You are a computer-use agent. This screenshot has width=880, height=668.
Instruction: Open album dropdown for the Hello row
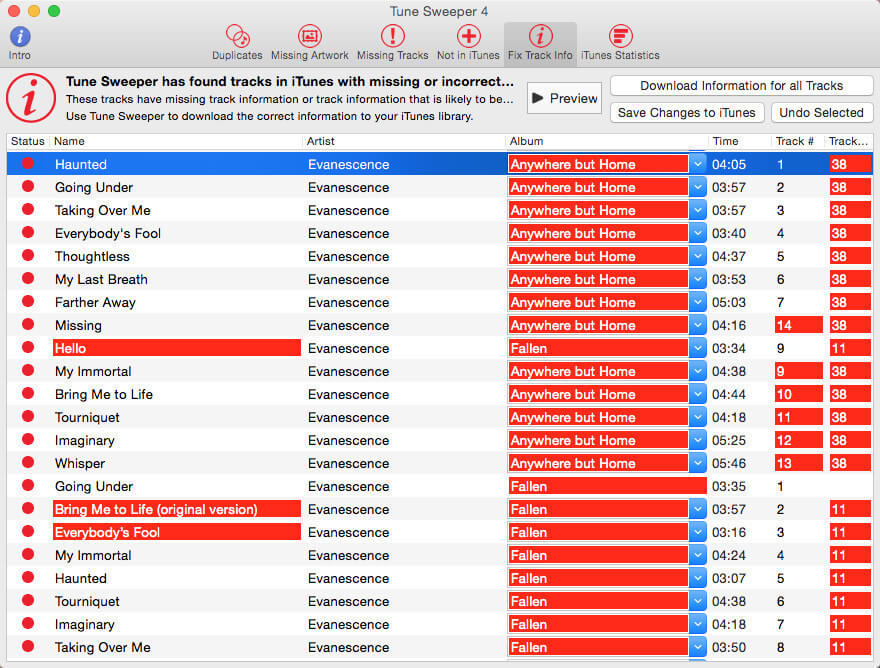(x=698, y=349)
